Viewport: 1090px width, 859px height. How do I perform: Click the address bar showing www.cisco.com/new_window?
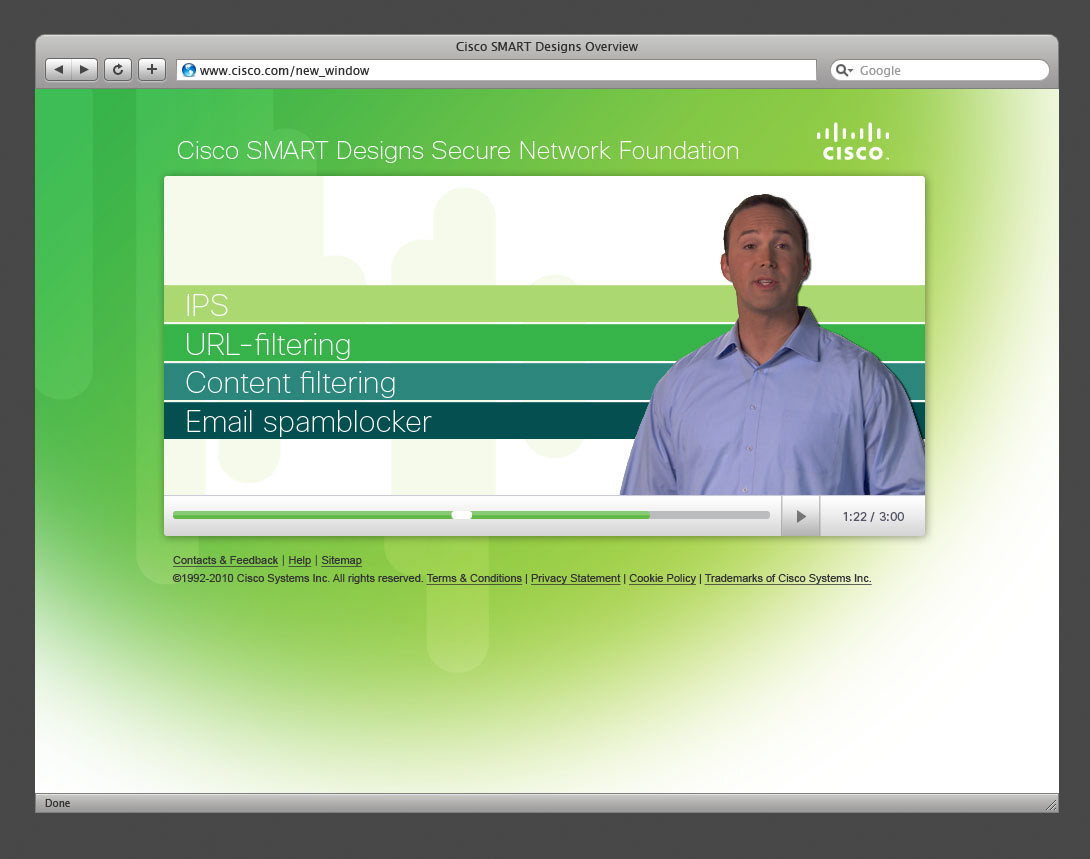click(x=496, y=70)
